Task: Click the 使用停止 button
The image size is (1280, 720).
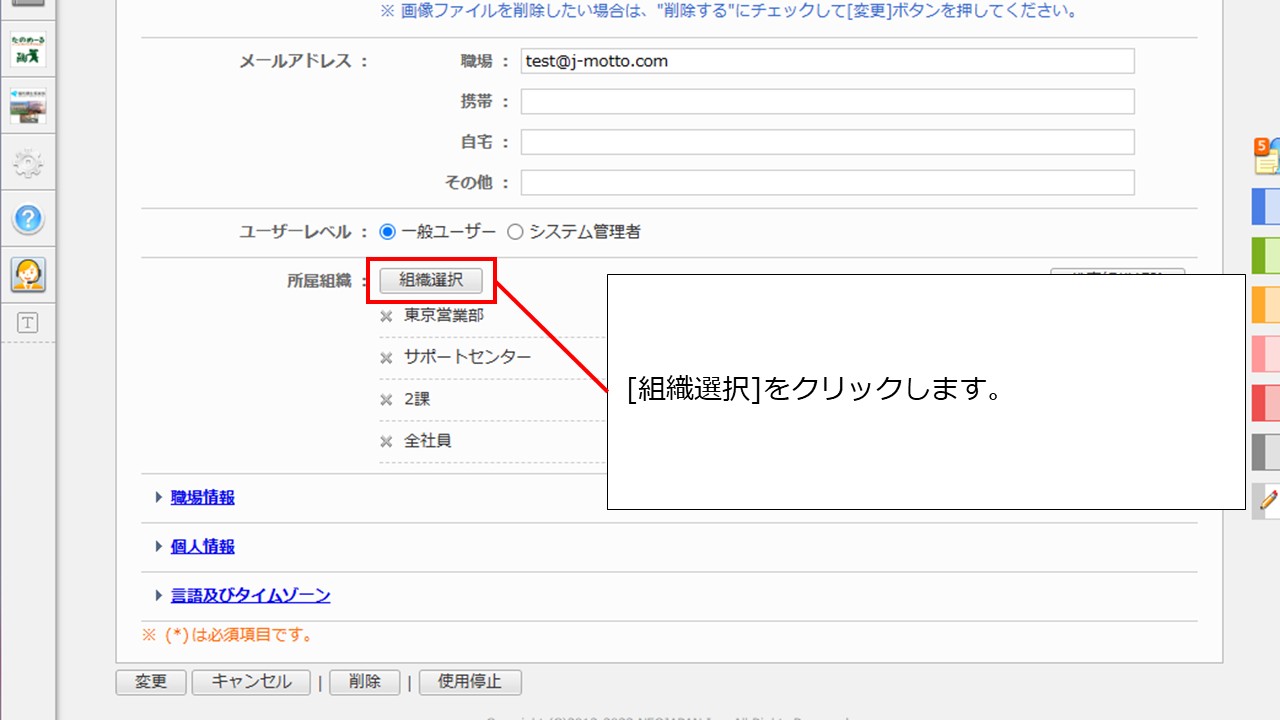Action: pos(470,682)
